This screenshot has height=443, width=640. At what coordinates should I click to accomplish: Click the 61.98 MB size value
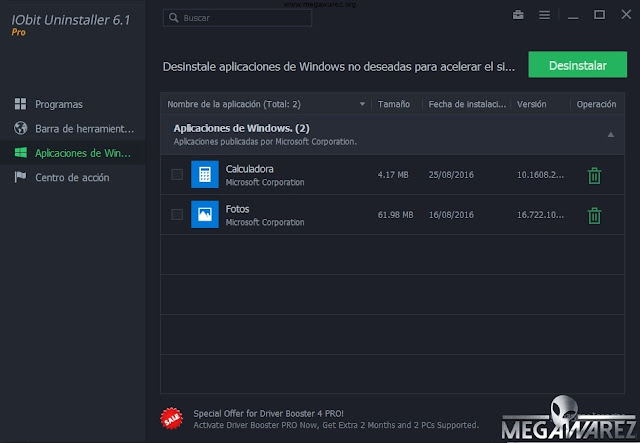[395, 215]
